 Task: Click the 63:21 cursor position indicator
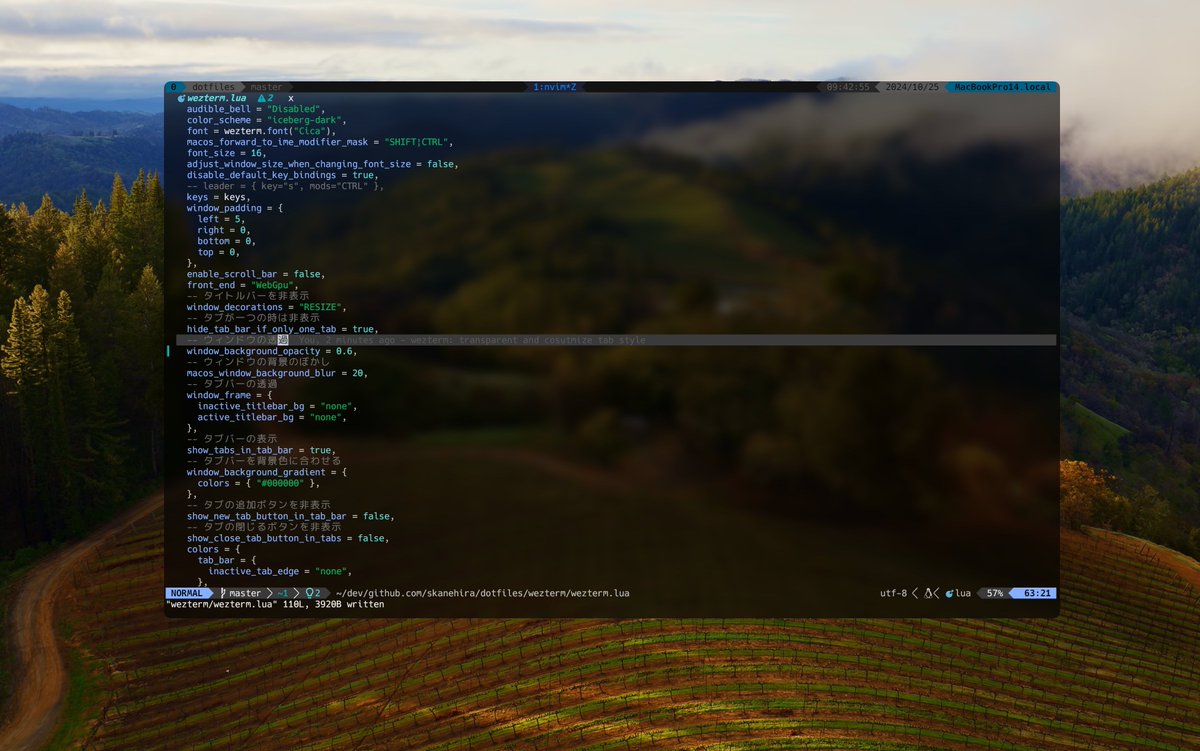tap(1036, 593)
